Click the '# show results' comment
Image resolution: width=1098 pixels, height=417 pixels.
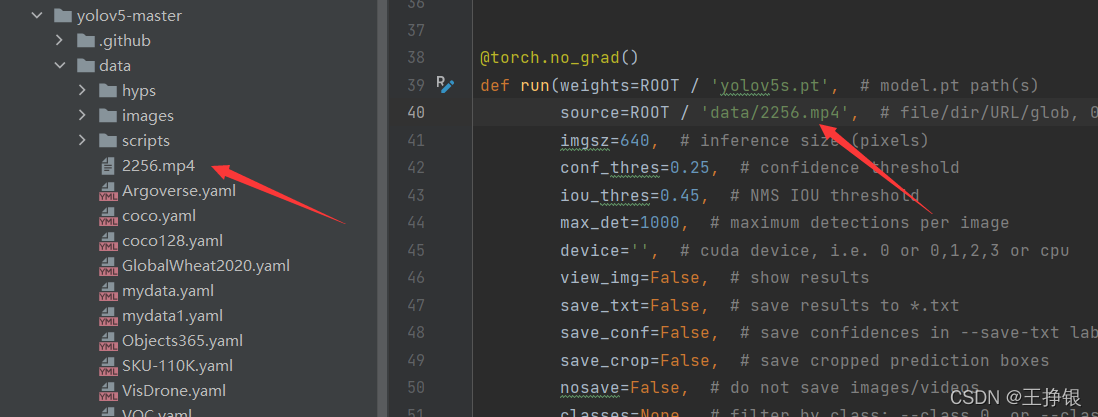click(x=800, y=278)
